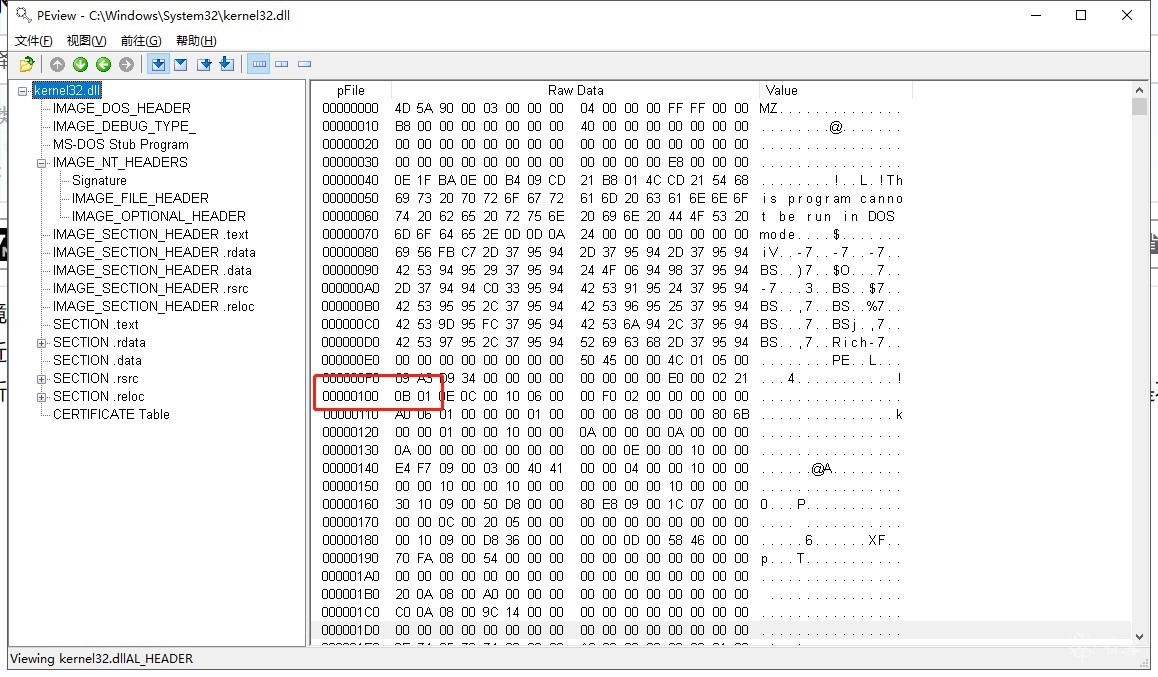Select the IMAGE_NT_HEADERS tree item
Image resolution: width=1158 pixels, height=677 pixels.
[x=120, y=162]
